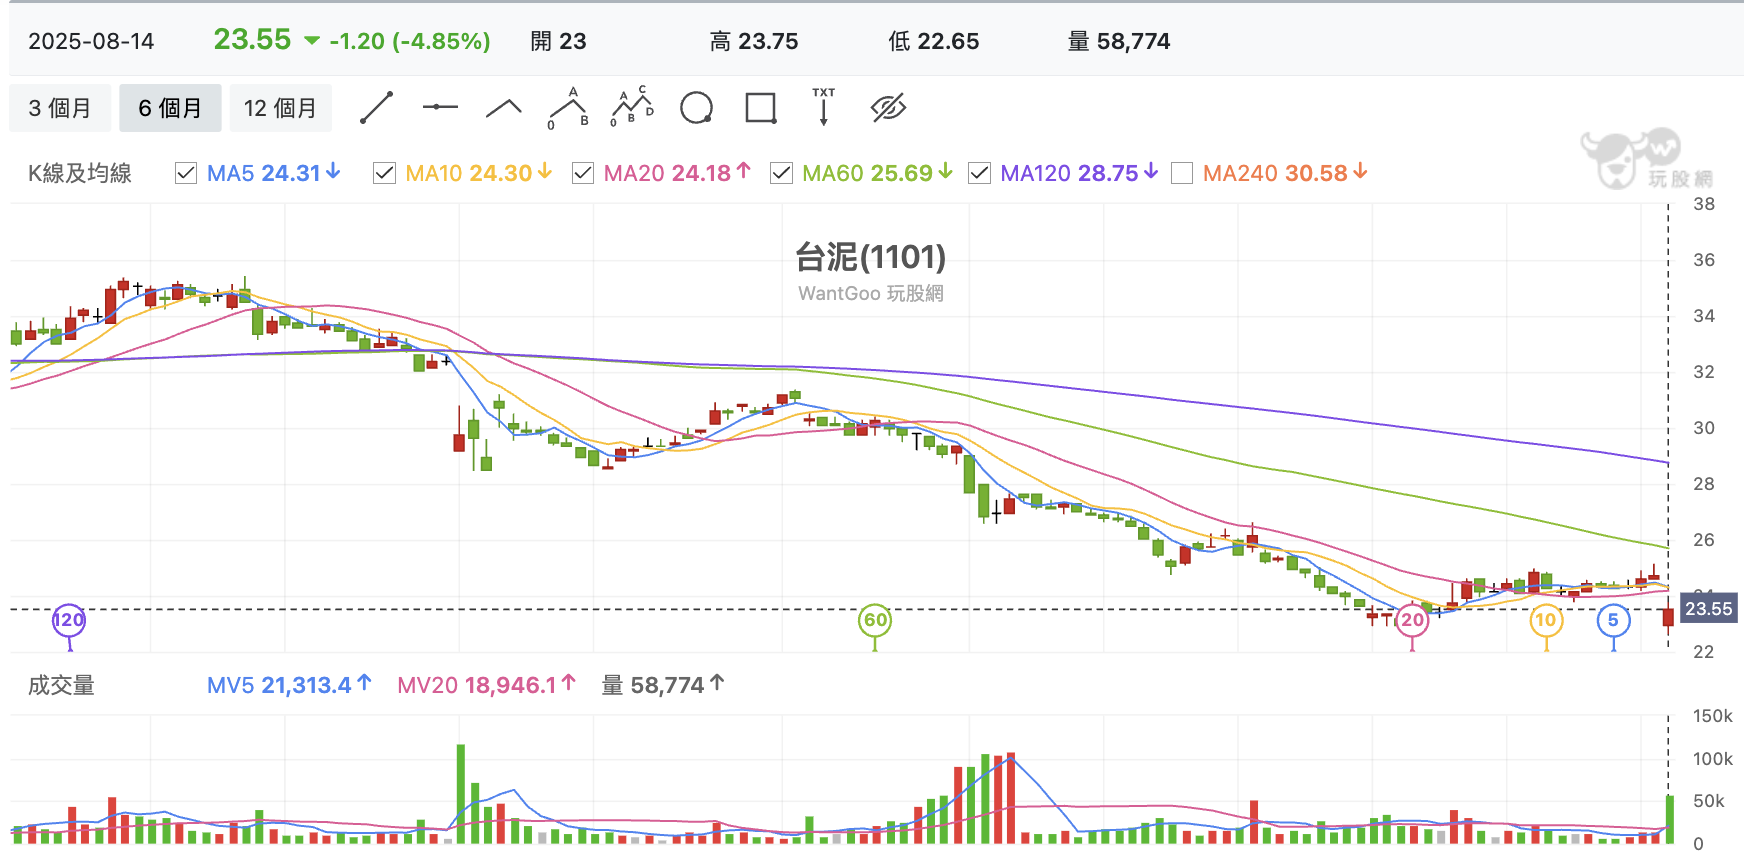Click the MA5 24.31 label
Image resolution: width=1744 pixels, height=858 pixels.
274,173
